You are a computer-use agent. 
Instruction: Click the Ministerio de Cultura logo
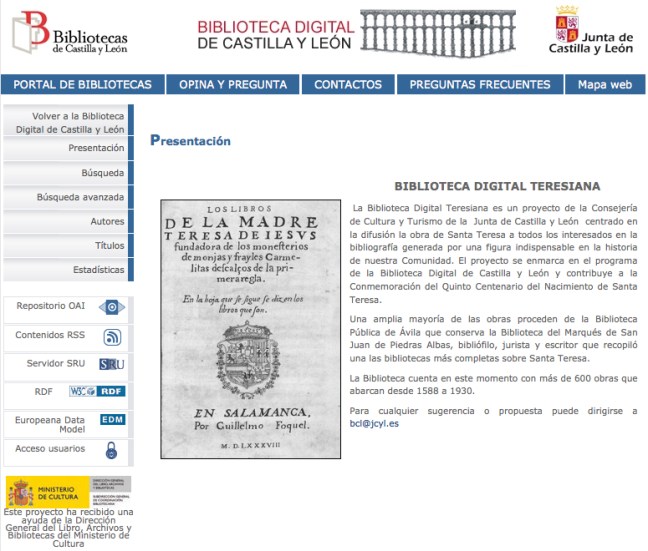[x=68, y=492]
